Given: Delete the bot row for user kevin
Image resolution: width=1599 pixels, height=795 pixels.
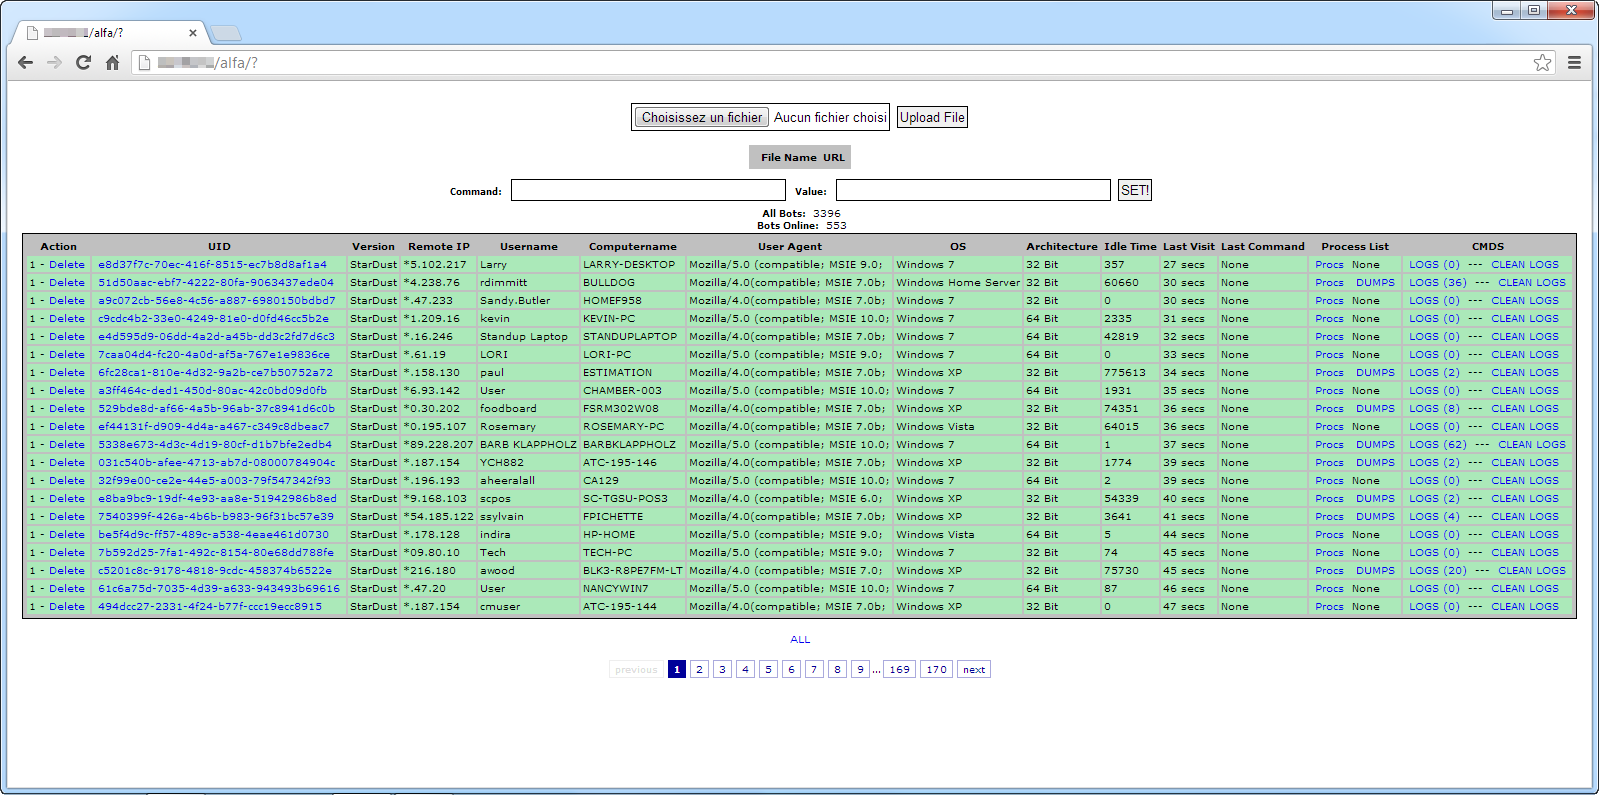Looking at the screenshot, I should pos(67,319).
